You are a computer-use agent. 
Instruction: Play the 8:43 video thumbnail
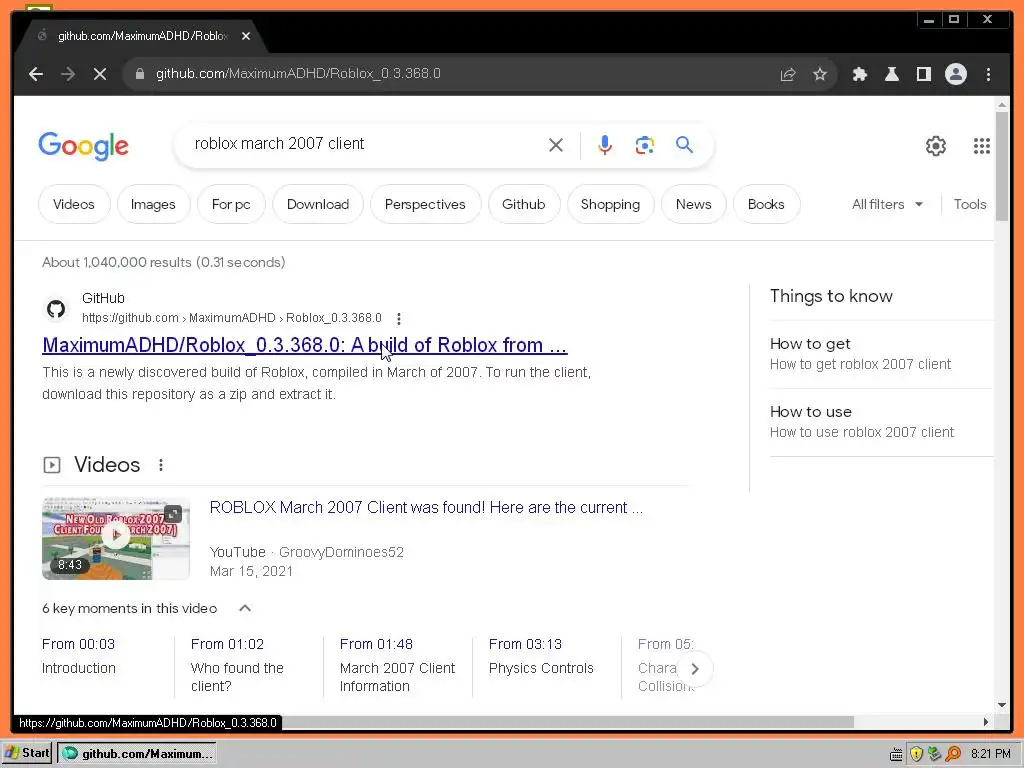(116, 538)
